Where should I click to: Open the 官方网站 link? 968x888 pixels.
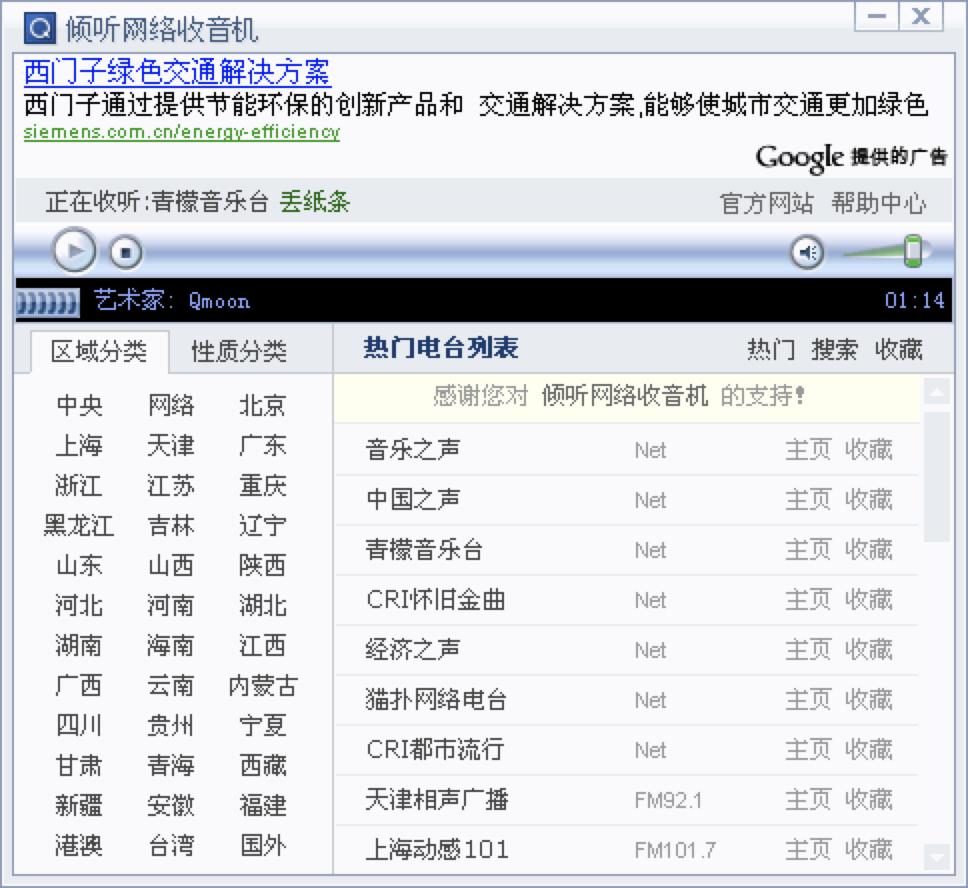766,203
